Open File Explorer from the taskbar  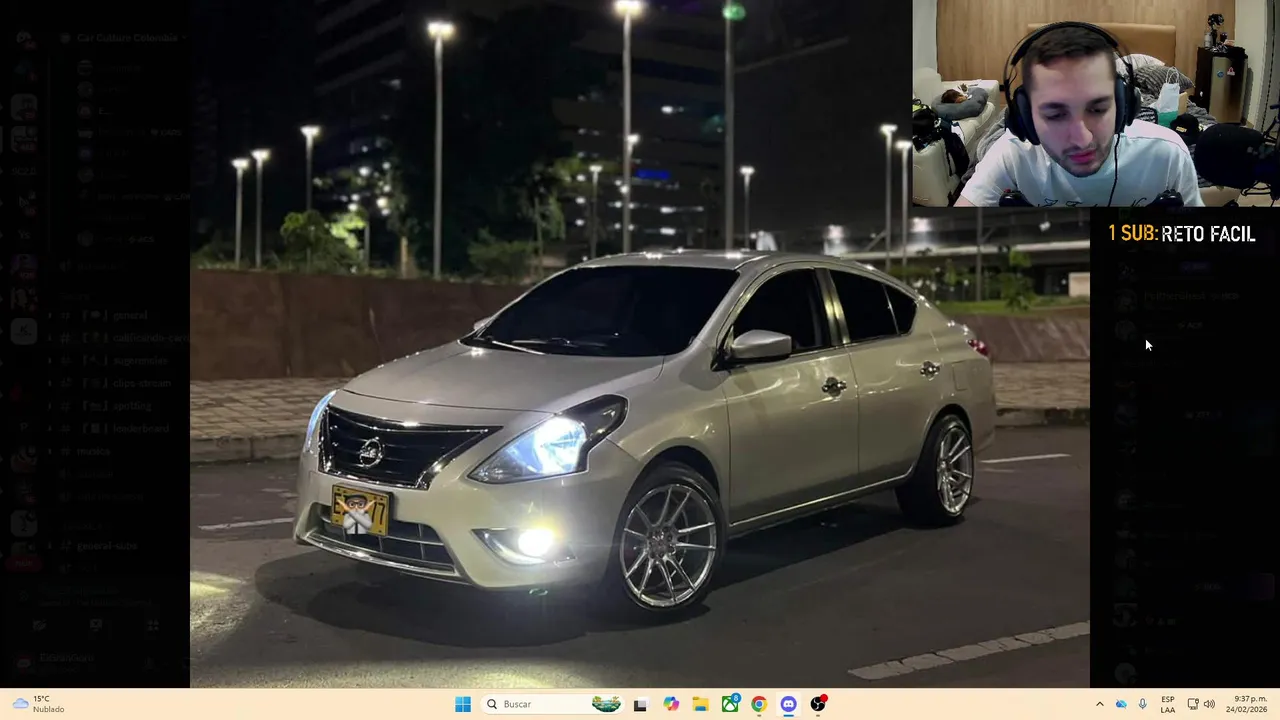pos(700,704)
